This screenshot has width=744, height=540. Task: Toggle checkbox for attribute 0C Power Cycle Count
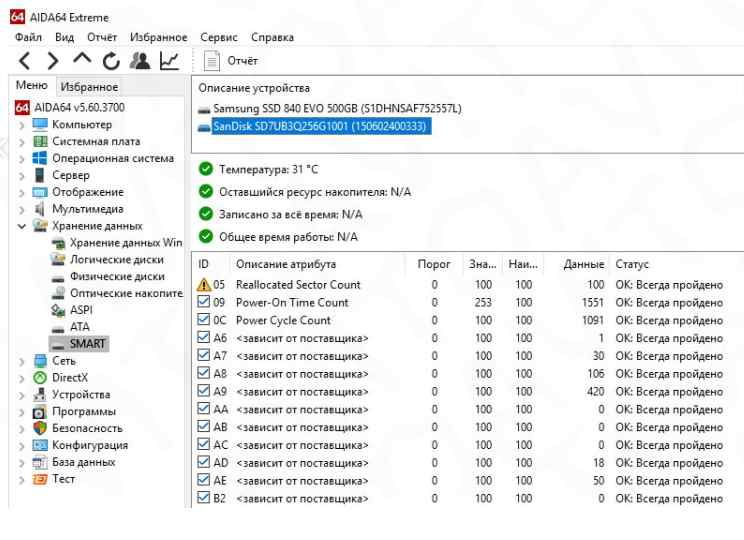(x=204, y=319)
